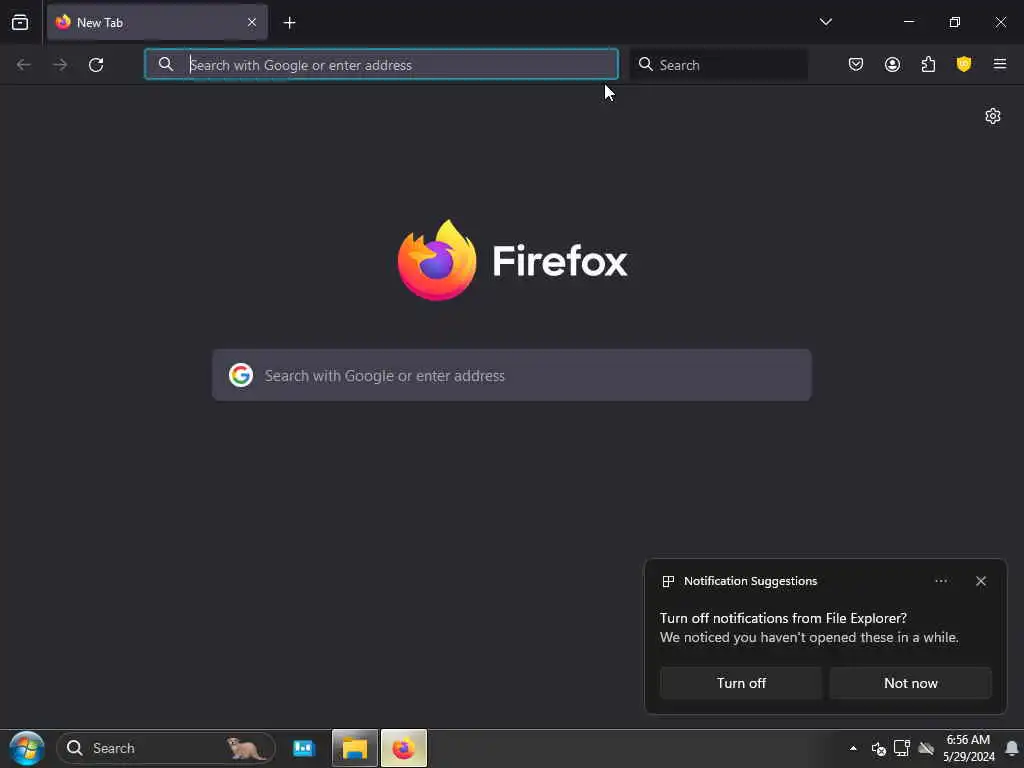Open Firefox View from the tab bar icon
The image size is (1024, 768).
pos(20,22)
